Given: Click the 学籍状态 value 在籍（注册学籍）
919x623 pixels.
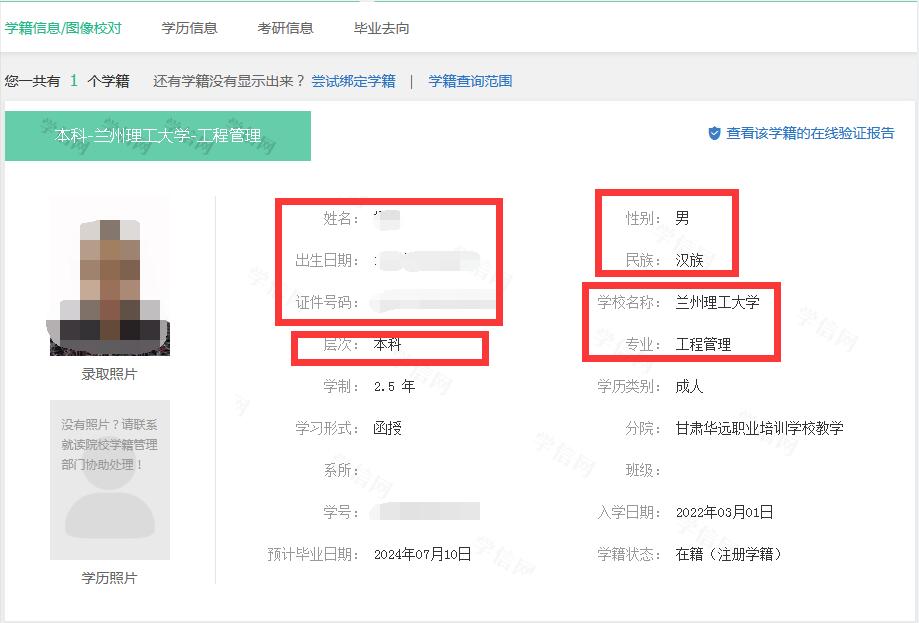Looking at the screenshot, I should pyautogui.click(x=728, y=554).
